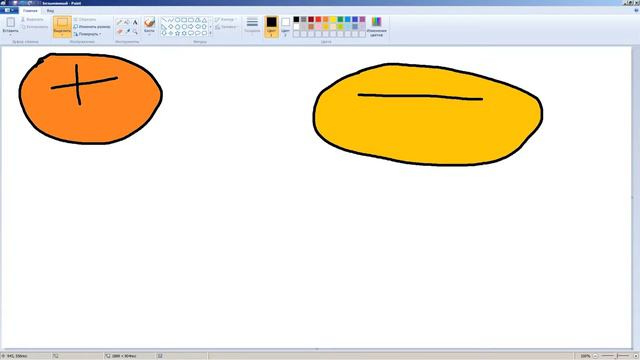Click the Copy command in clipboard group
640x360 pixels.
(x=34, y=27)
